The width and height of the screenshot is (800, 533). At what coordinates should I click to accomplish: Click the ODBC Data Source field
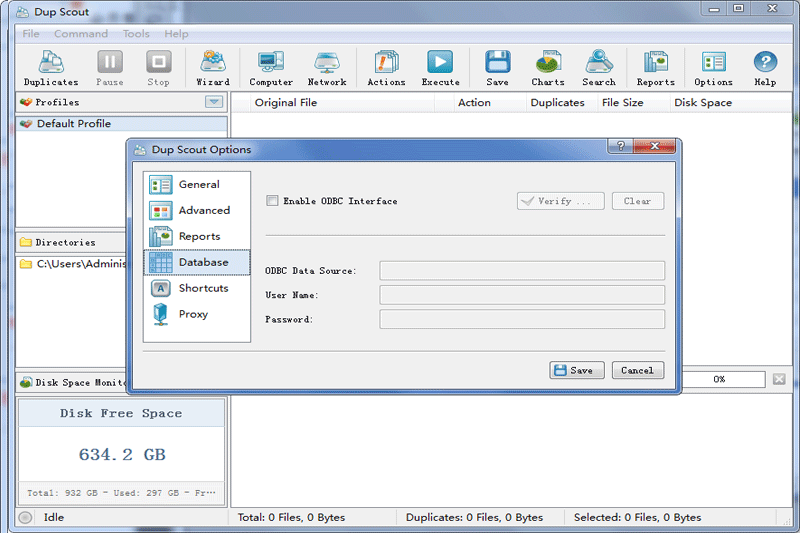click(x=522, y=270)
